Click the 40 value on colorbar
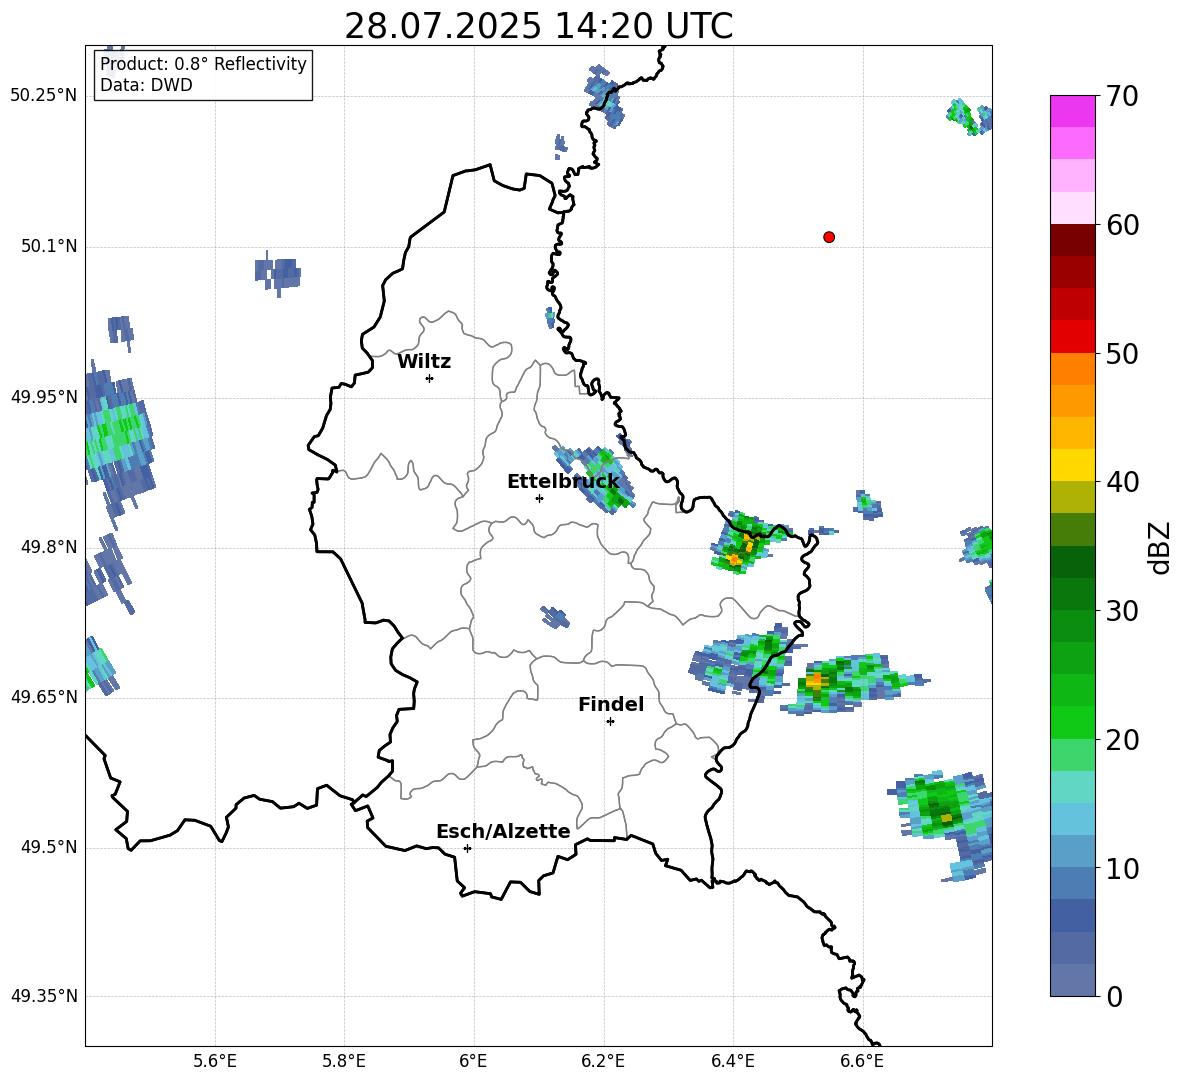 (x=1121, y=482)
